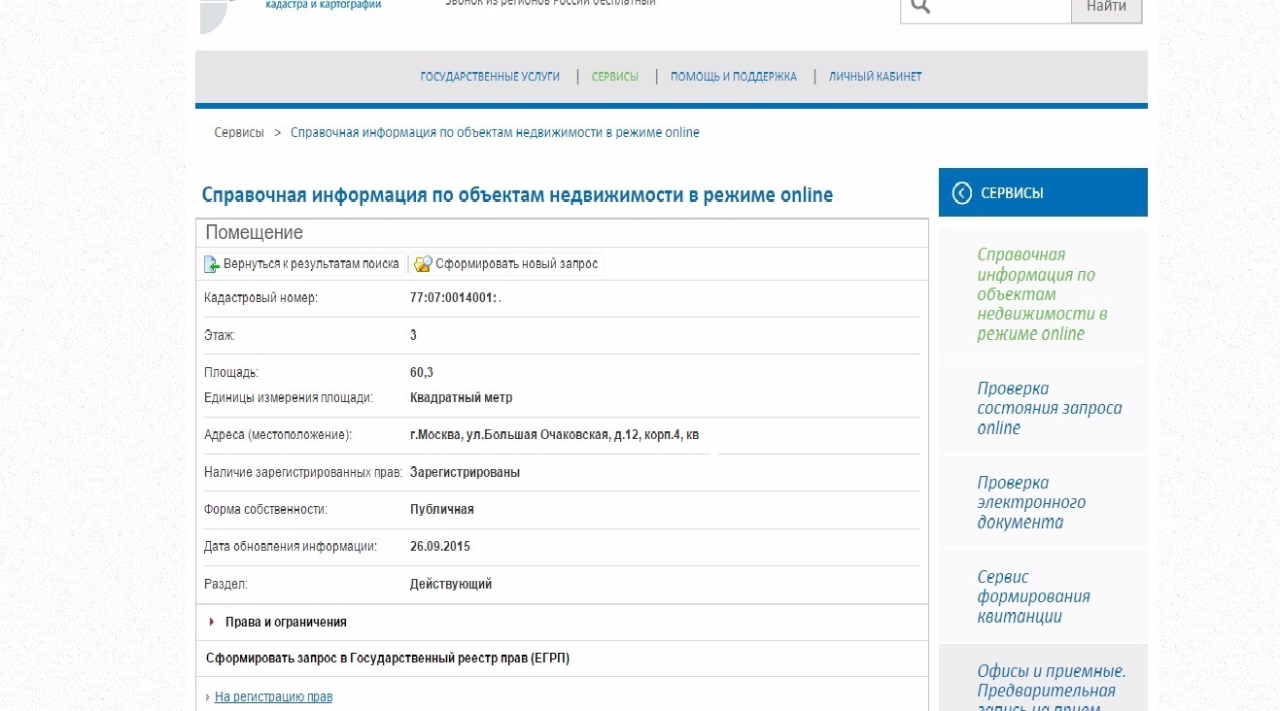Select the СЕРВИСЫ menu item
The width and height of the screenshot is (1280, 711).
point(614,77)
